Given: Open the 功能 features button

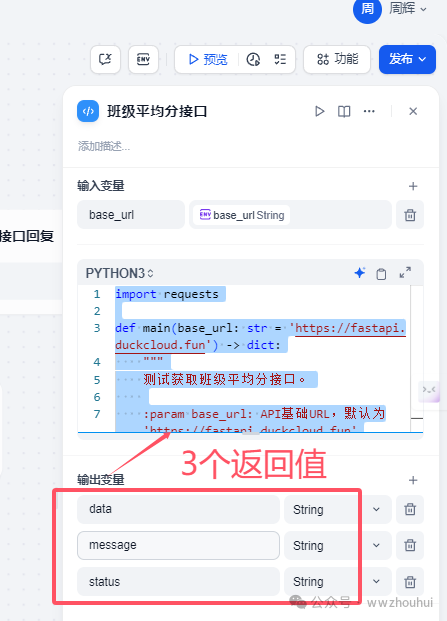Looking at the screenshot, I should point(337,59).
